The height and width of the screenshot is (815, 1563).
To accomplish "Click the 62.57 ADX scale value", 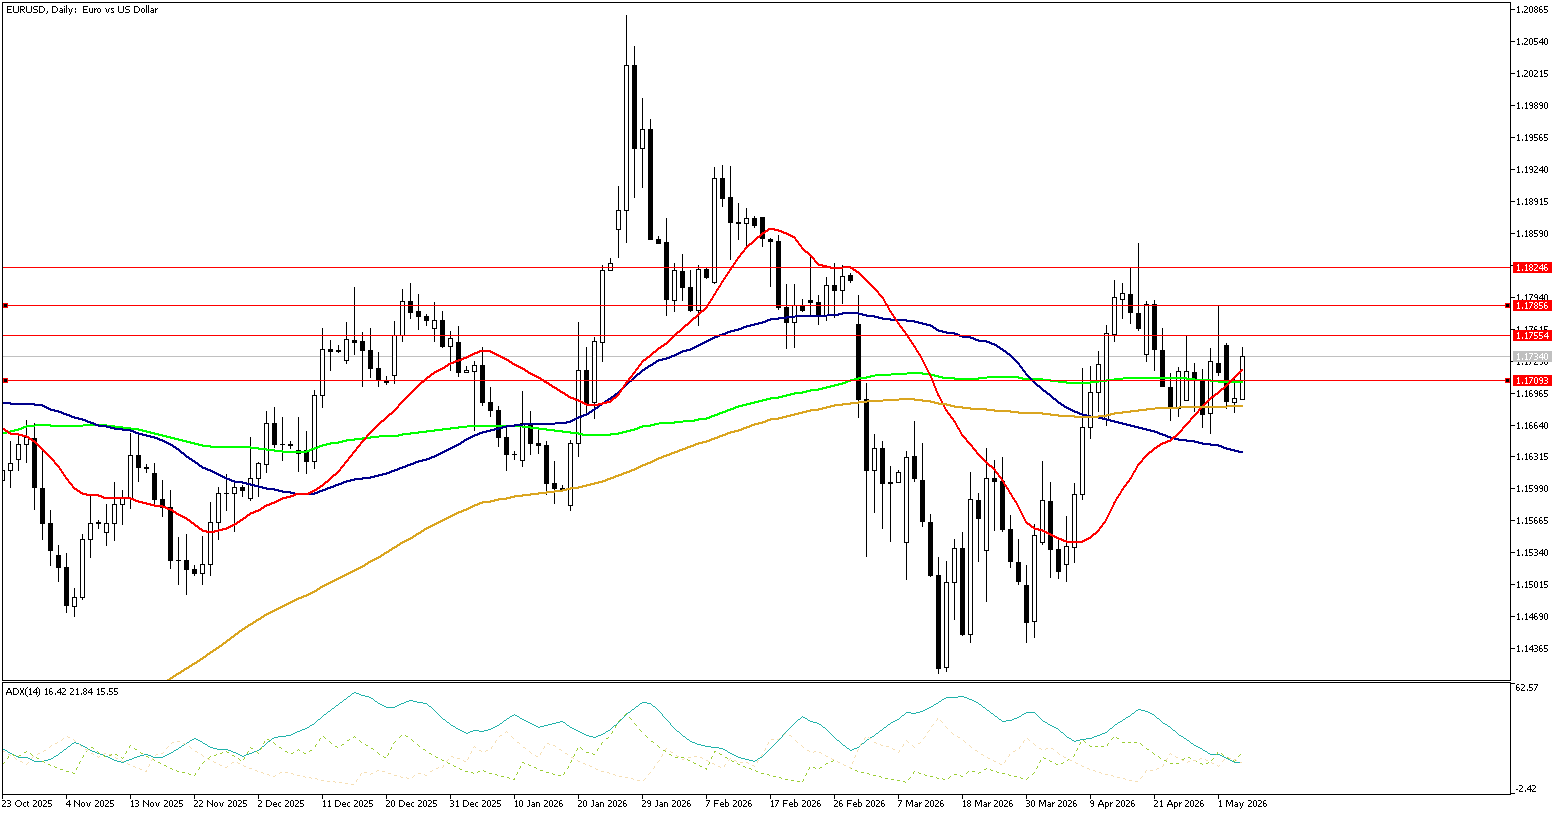I will (1527, 688).
